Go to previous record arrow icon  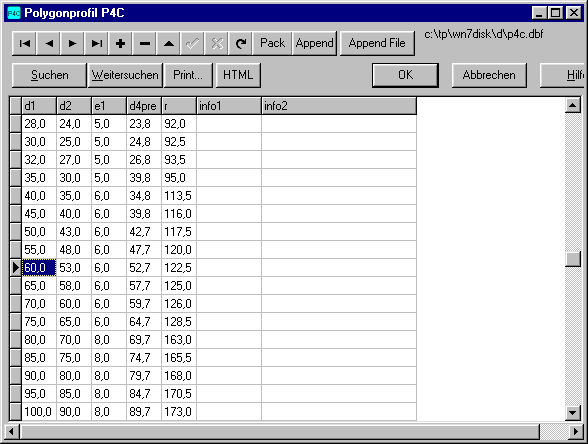pos(49,44)
